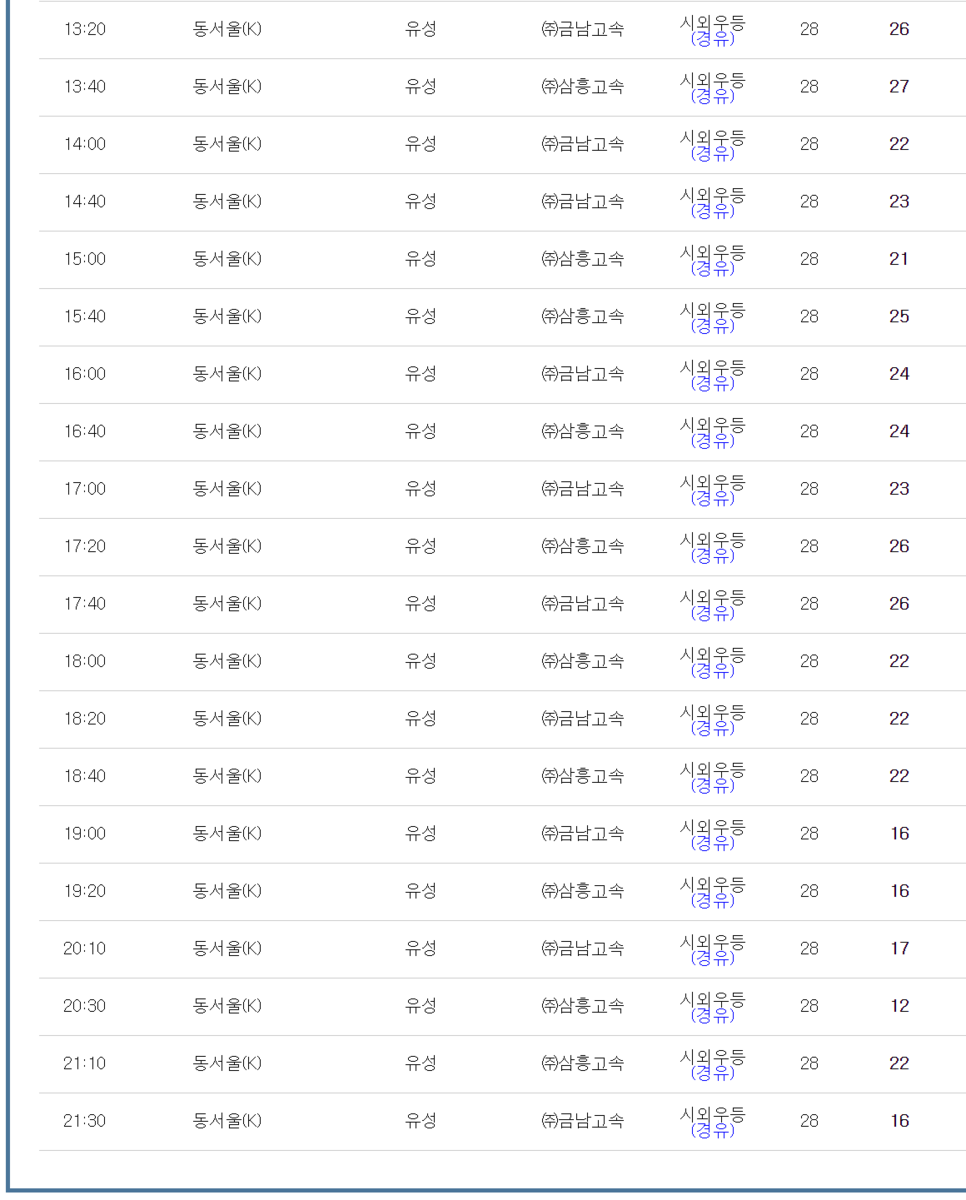Open the (경유) link for the 17:00 bus
This screenshot has height=1200, width=966.
712,499
